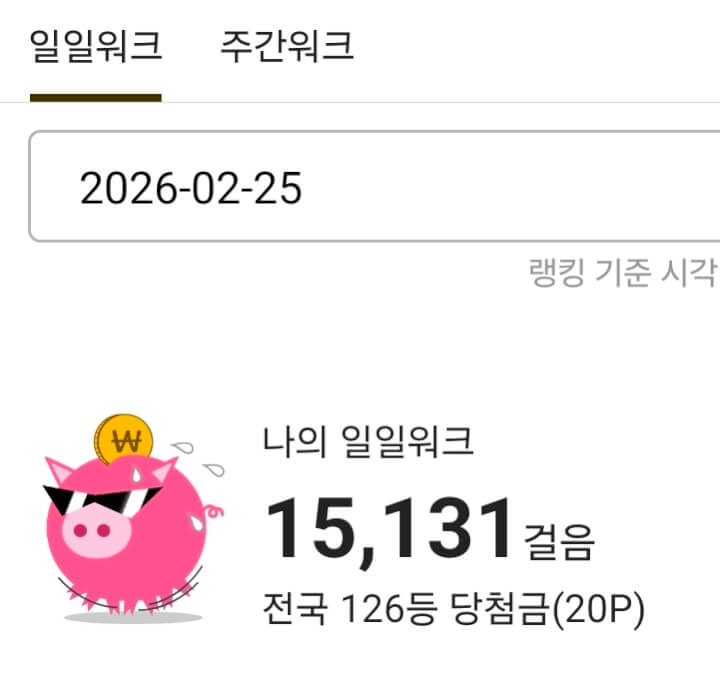
Task: Tap the sweat drop on pig's forehead
Action: tap(136, 474)
